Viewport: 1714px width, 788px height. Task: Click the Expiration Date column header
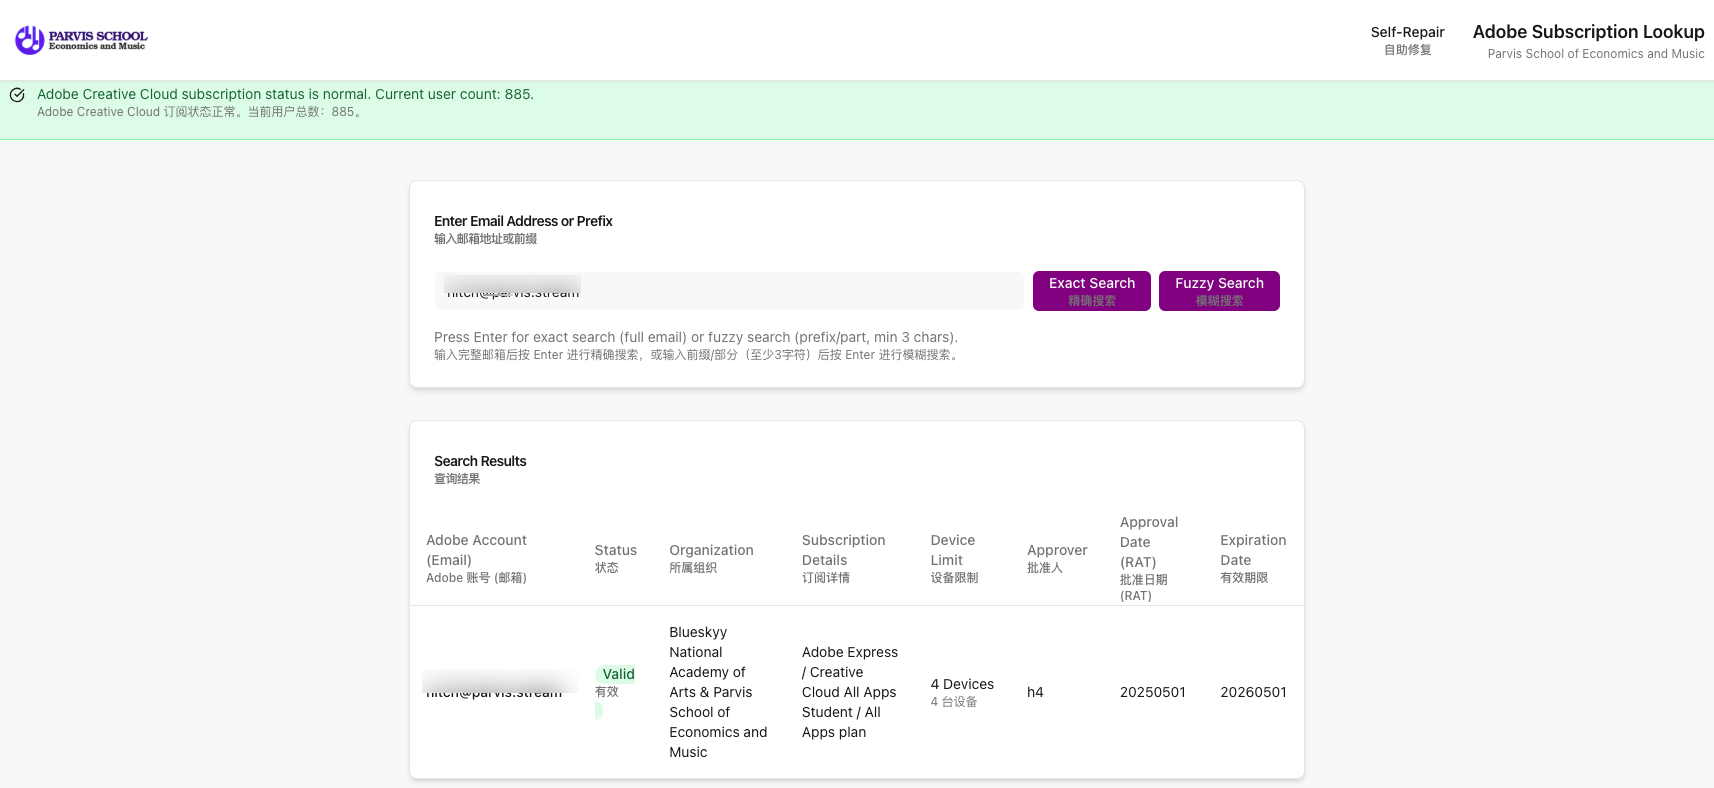1253,558
